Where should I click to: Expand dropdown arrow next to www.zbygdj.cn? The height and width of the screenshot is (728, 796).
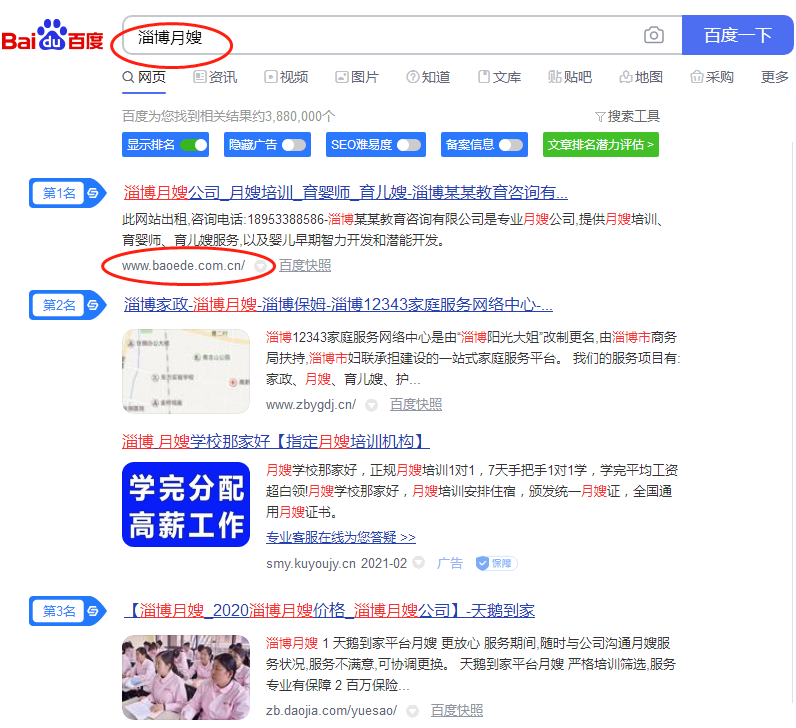(372, 405)
